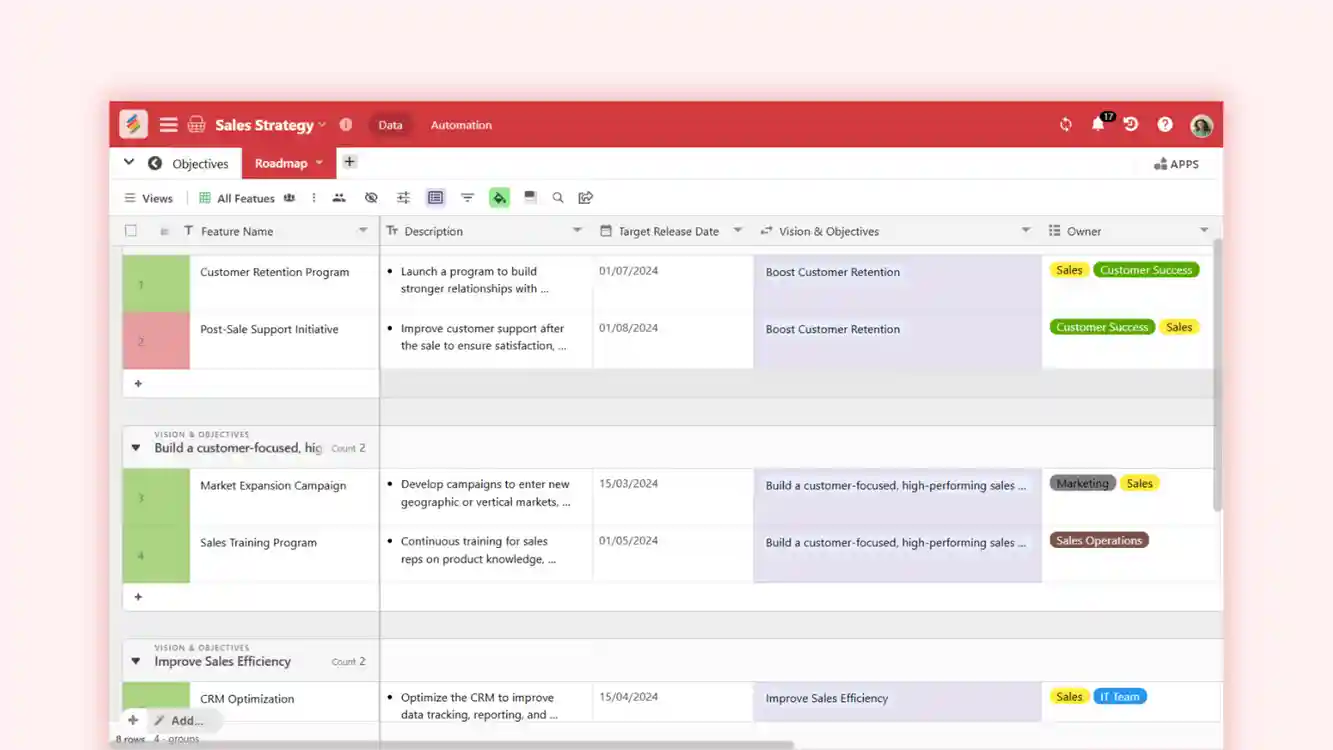Switch to the Objectives table tab

click(x=199, y=163)
